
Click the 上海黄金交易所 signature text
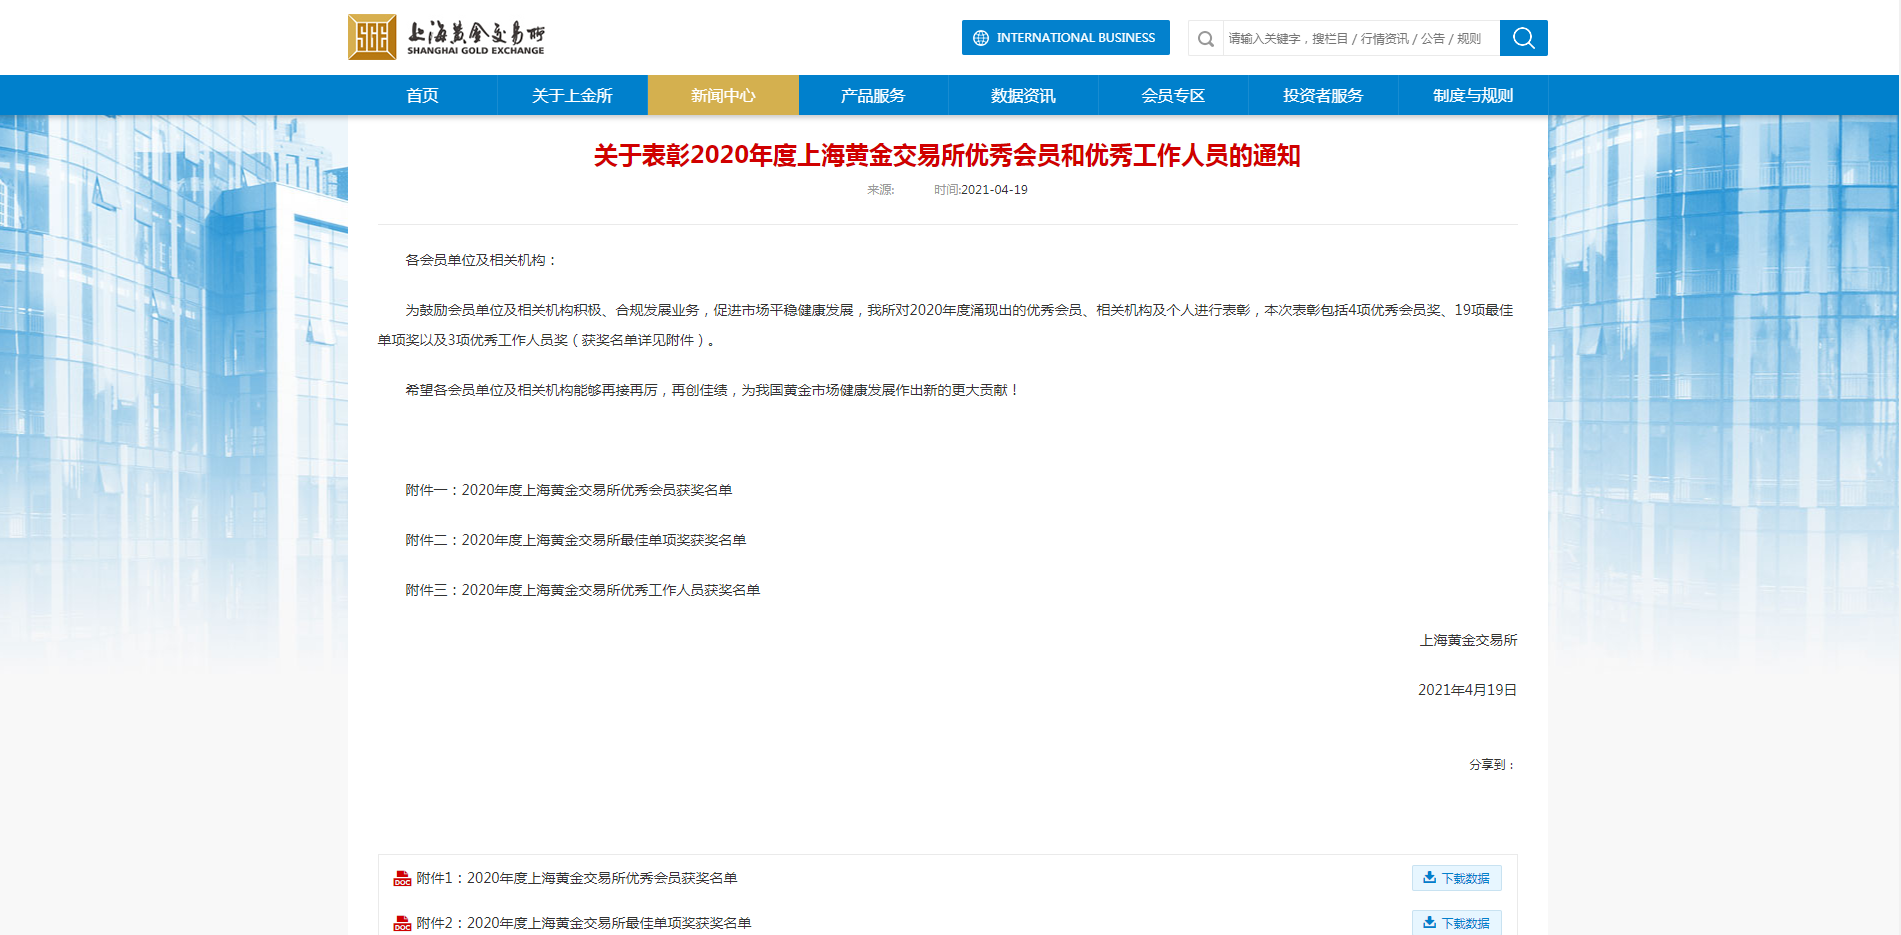1468,640
